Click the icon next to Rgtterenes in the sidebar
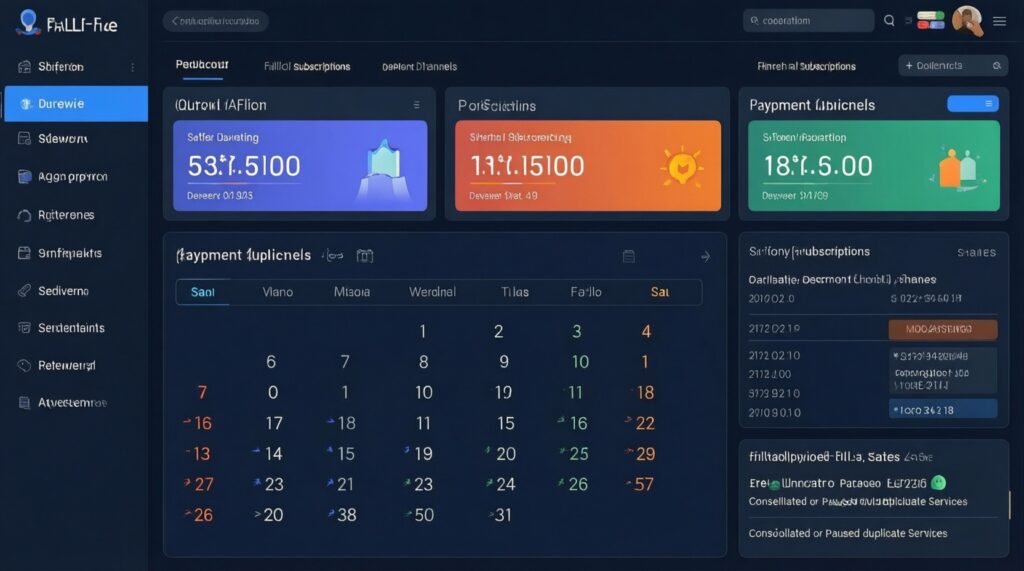This screenshot has height=571, width=1024. click(25, 215)
